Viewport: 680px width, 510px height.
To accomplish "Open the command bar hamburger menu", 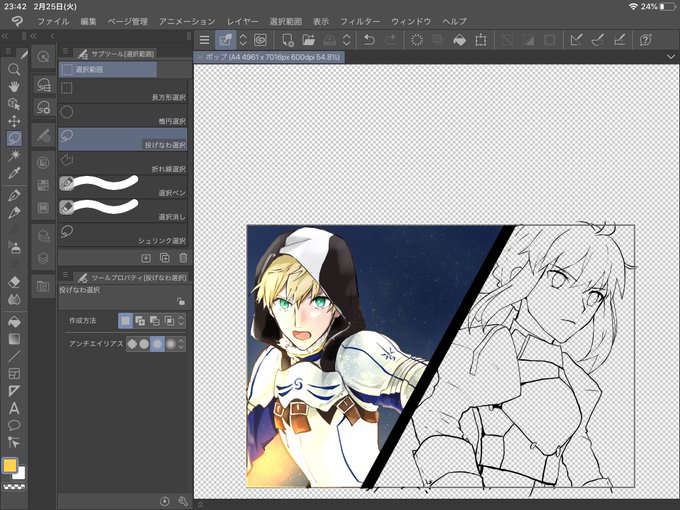I will [x=205, y=40].
